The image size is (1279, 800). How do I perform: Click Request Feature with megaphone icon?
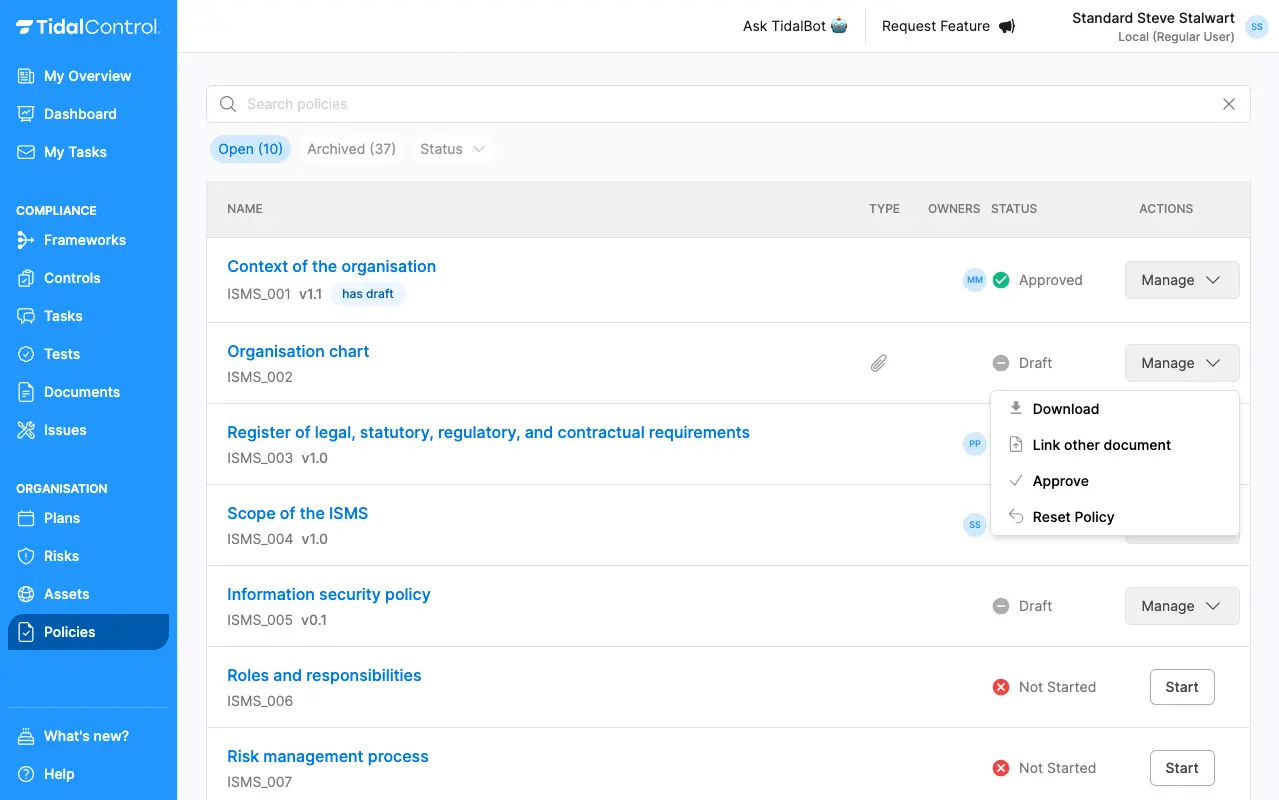[948, 26]
